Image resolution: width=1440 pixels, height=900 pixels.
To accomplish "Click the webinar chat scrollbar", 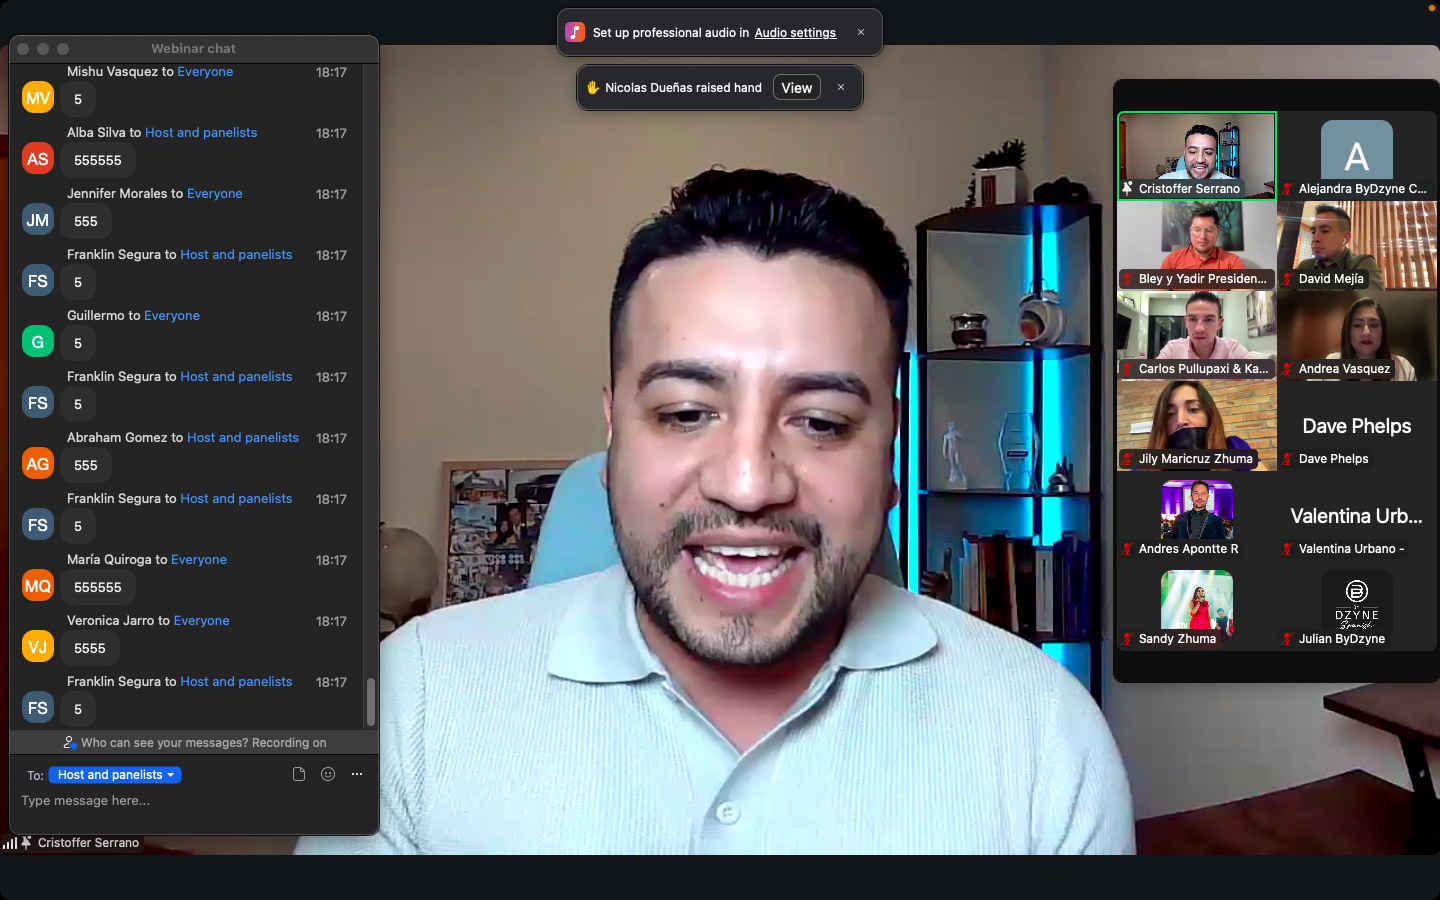I will [371, 702].
